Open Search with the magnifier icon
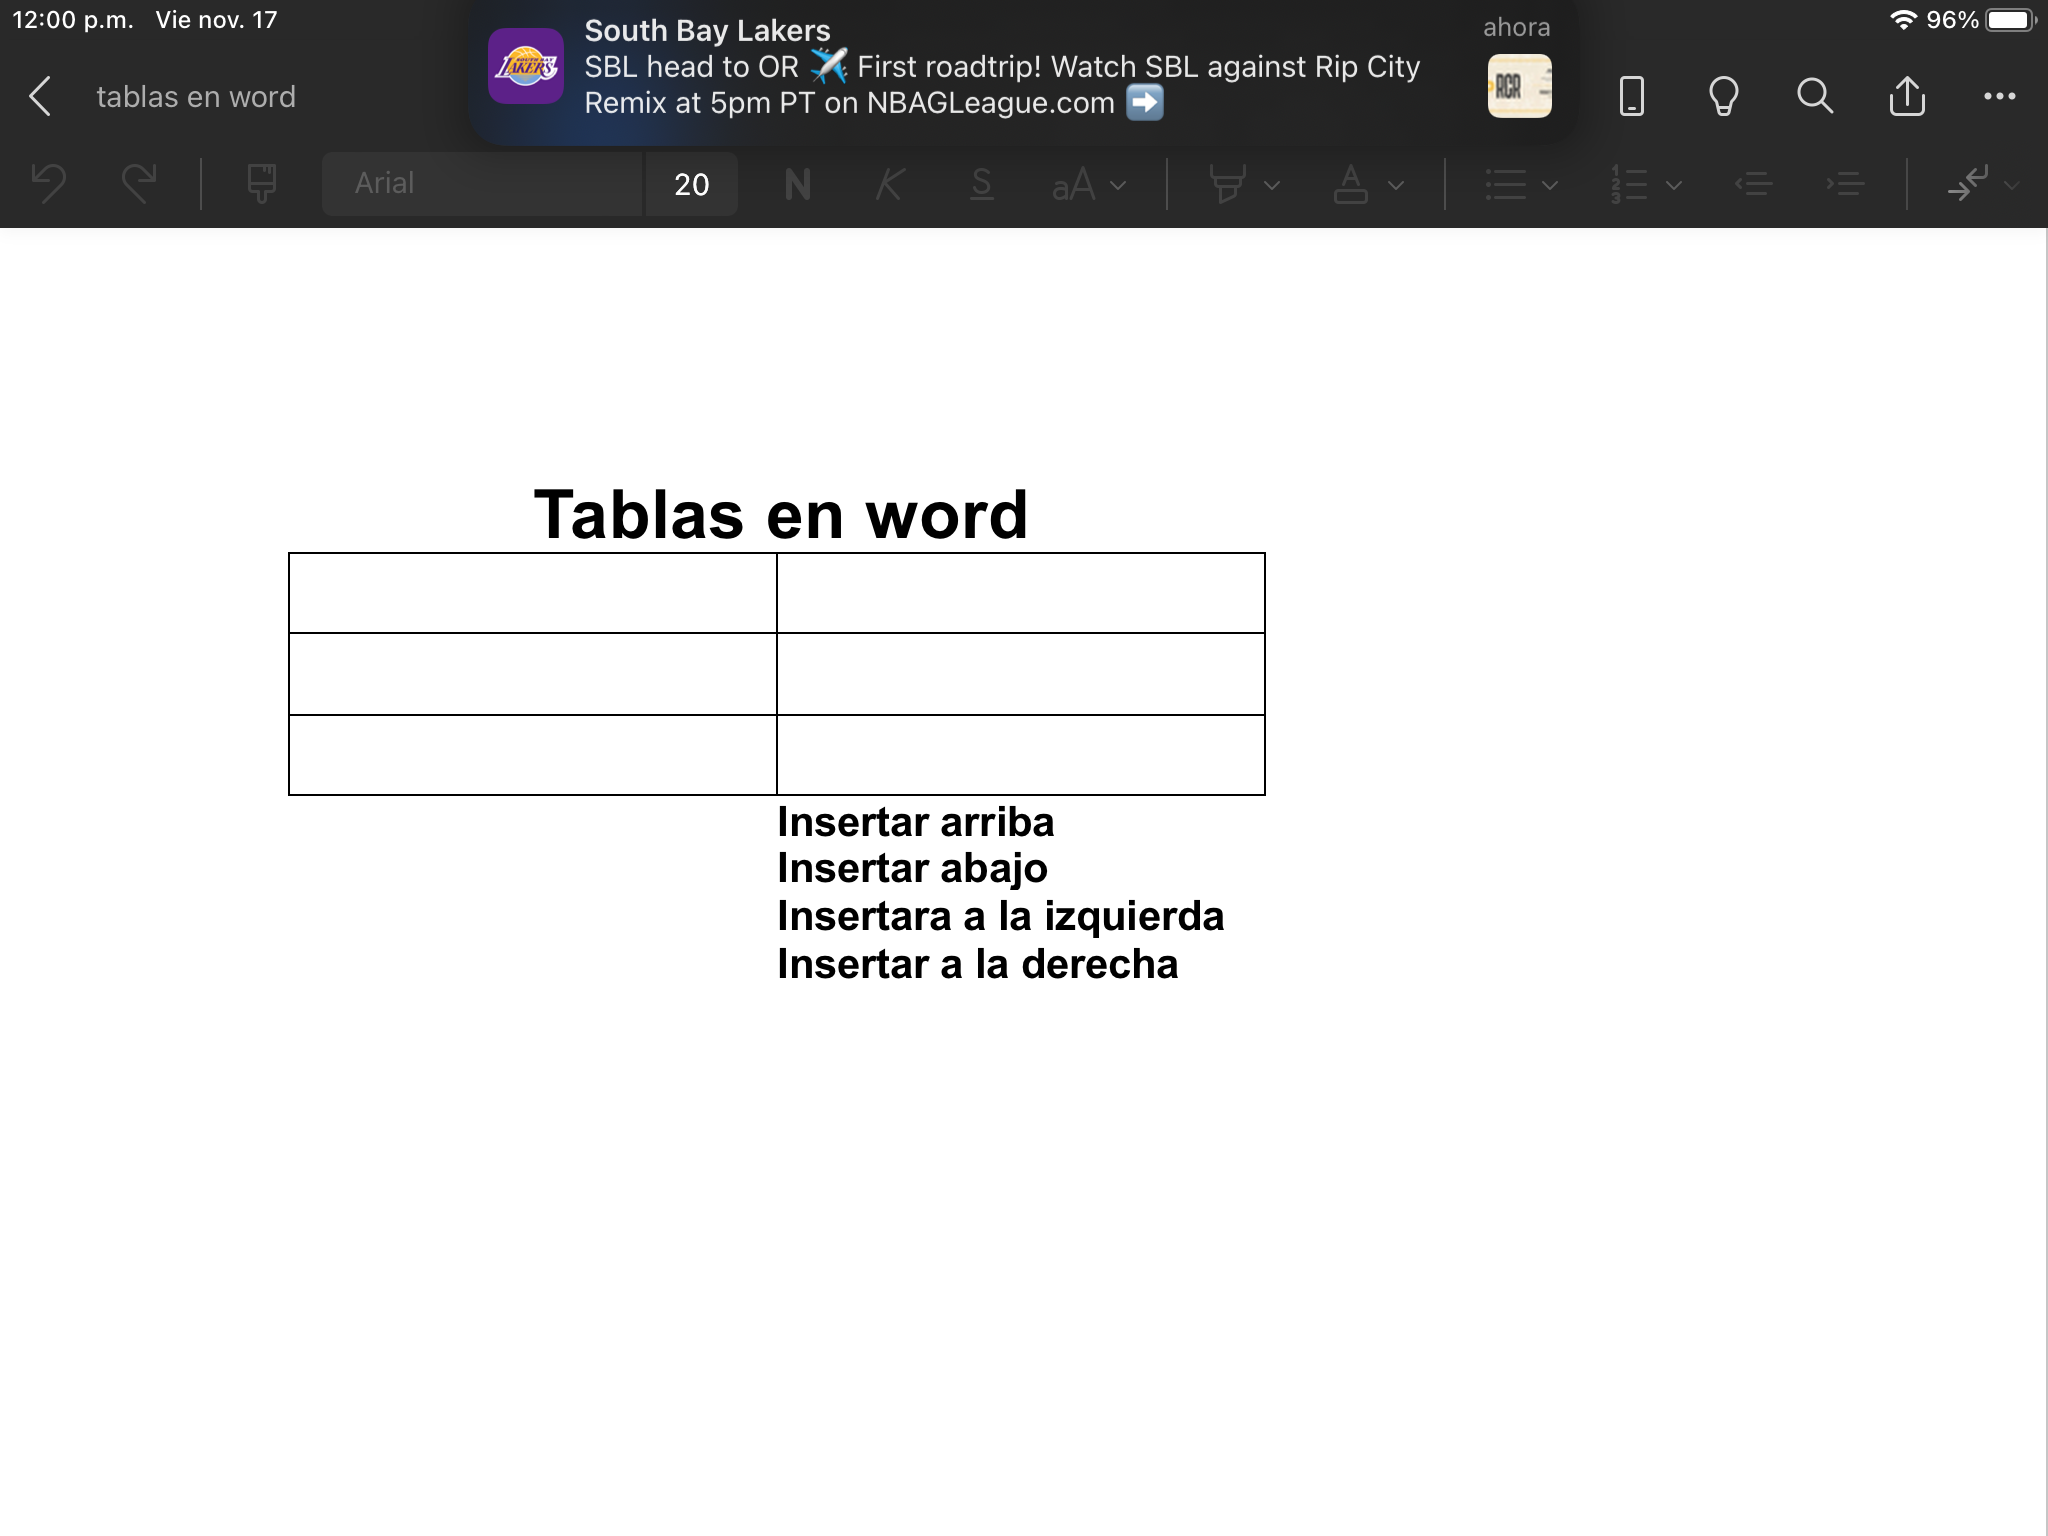Screen dimensions: 2048x1536 point(1814,97)
